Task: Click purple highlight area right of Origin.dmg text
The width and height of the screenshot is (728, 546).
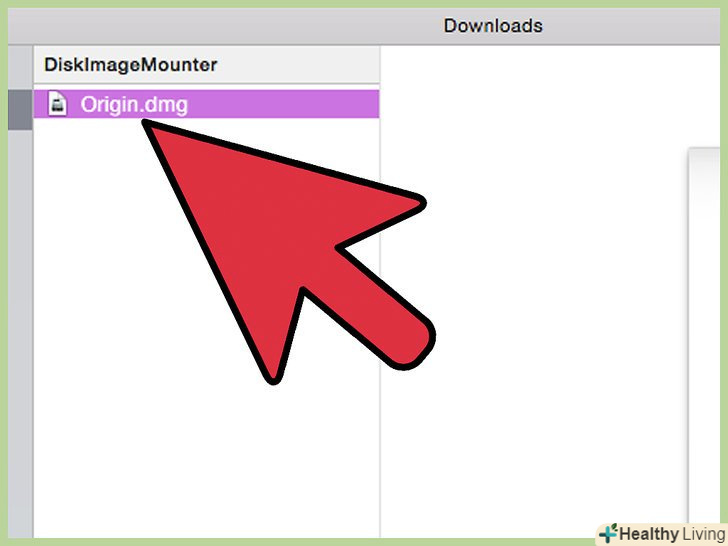Action: (283, 104)
